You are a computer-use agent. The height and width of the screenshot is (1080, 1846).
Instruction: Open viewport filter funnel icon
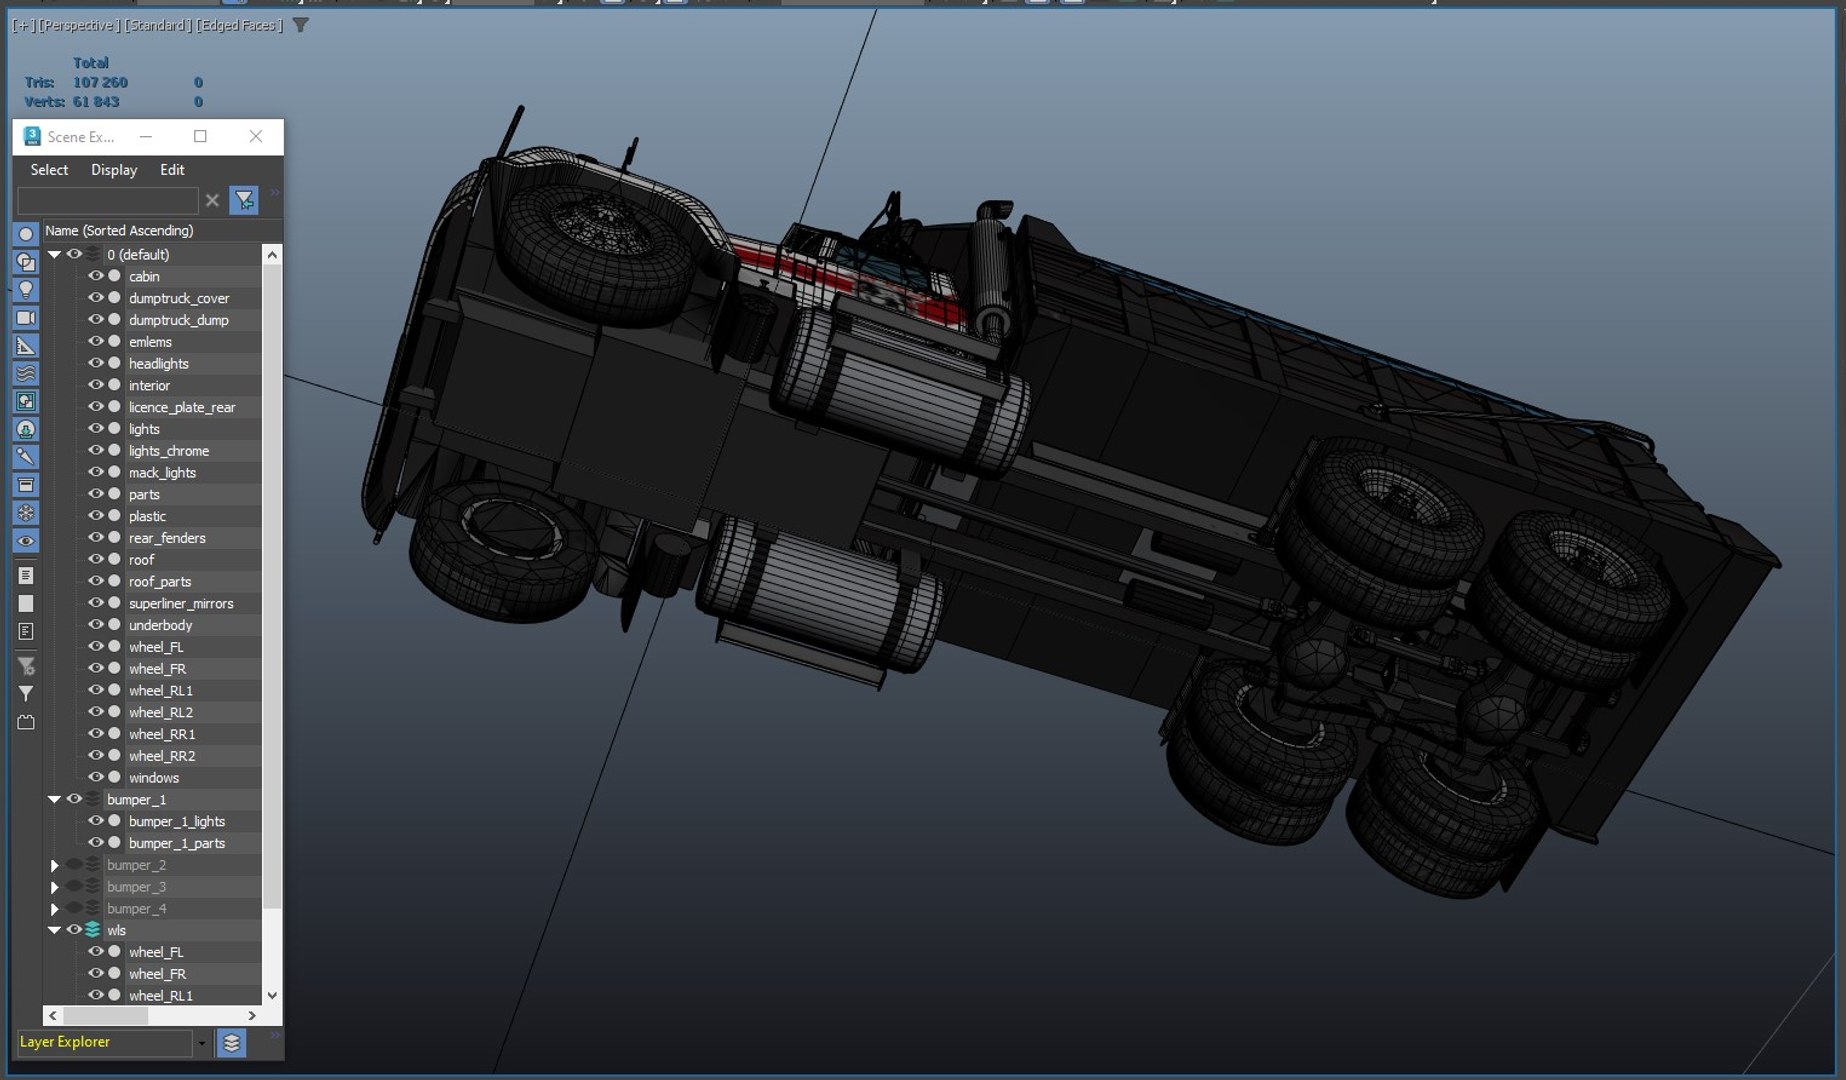coord(300,25)
